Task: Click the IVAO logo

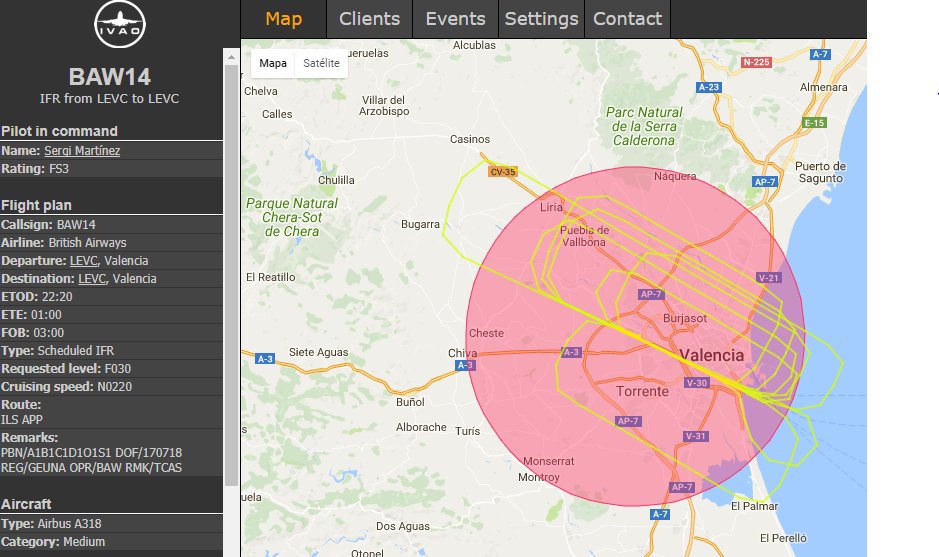Action: [x=120, y=24]
